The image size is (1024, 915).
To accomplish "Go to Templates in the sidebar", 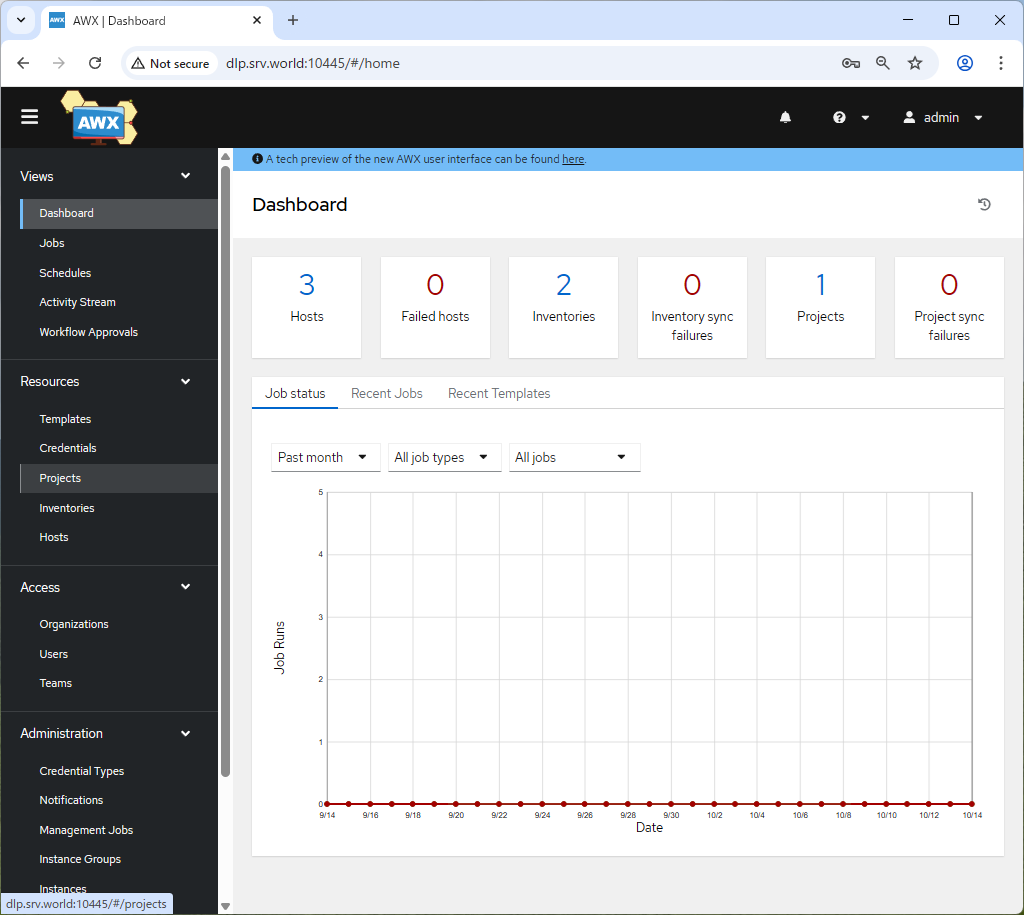I will point(65,419).
